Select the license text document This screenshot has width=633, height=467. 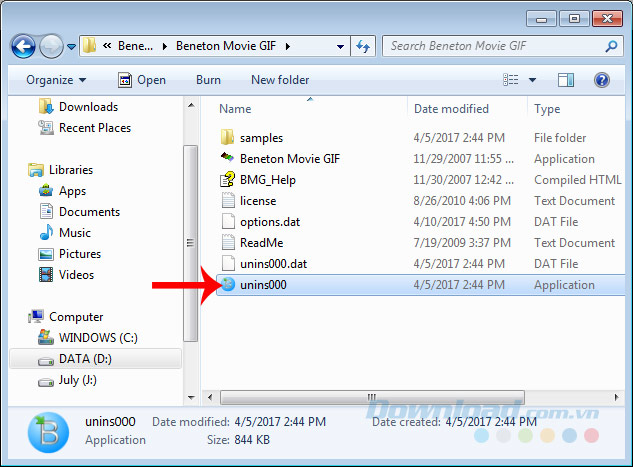258,201
